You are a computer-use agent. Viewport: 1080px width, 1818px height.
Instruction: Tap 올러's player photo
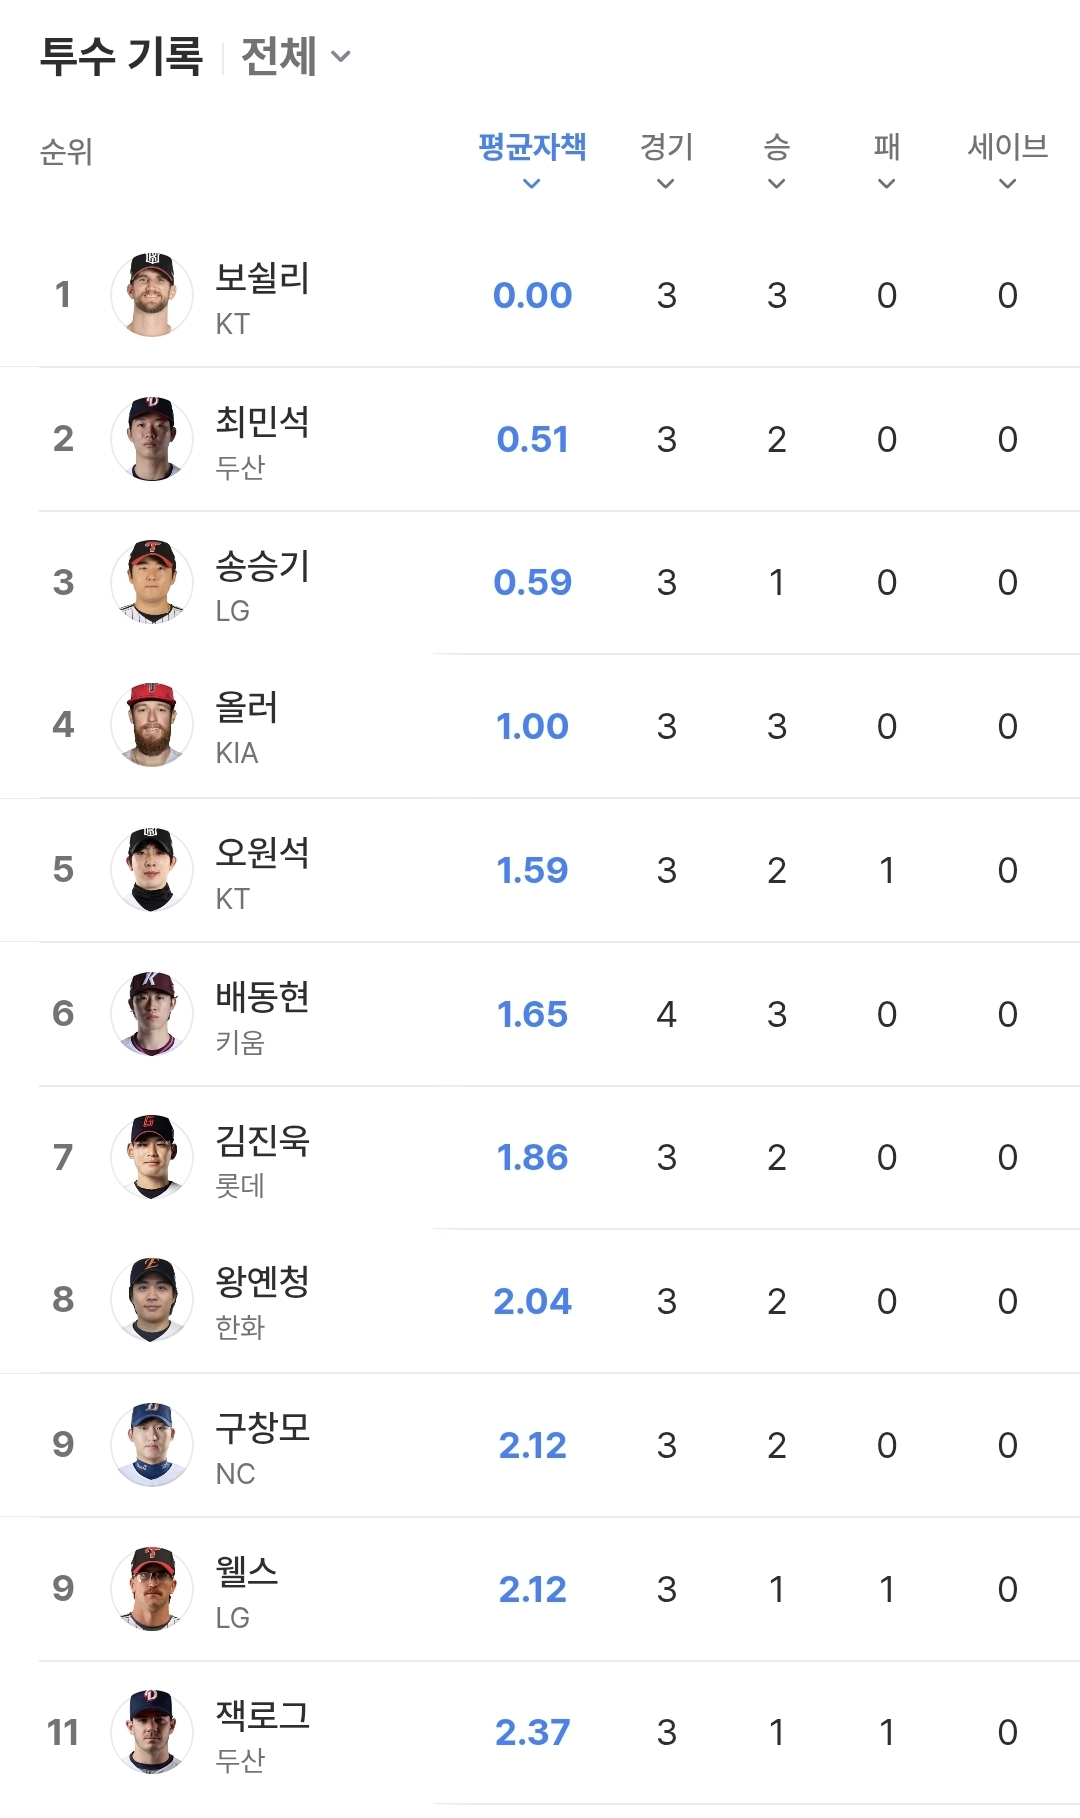click(x=152, y=726)
